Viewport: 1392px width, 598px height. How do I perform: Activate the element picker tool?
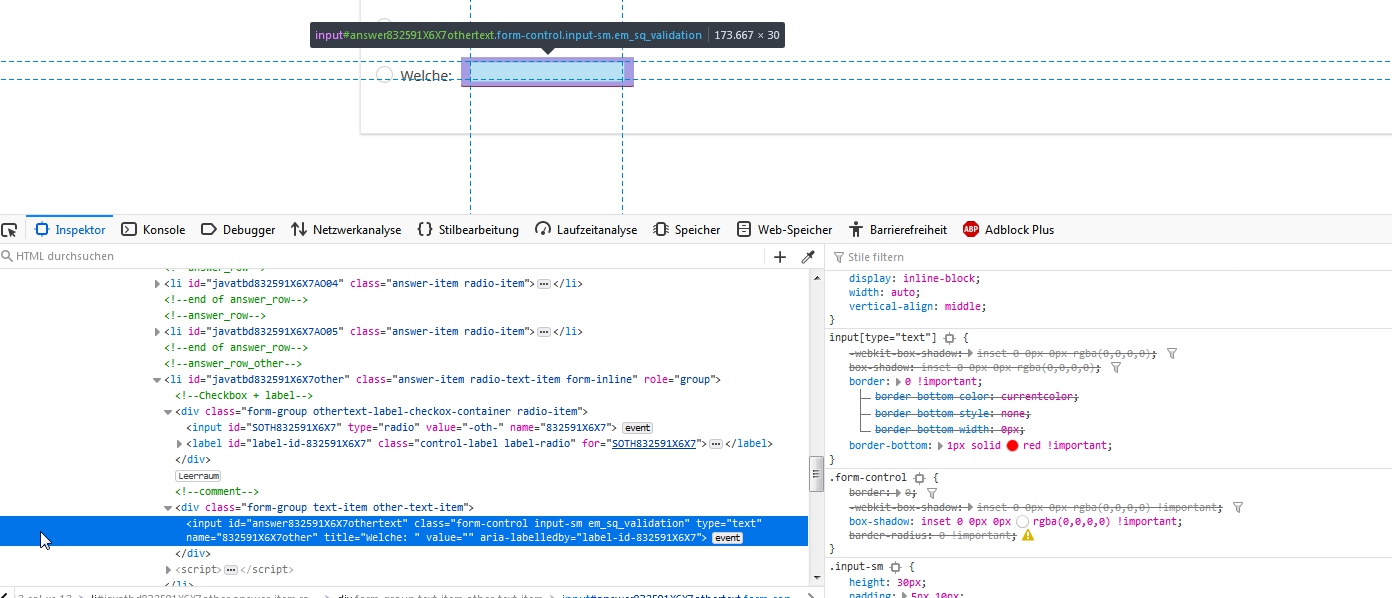[10, 230]
